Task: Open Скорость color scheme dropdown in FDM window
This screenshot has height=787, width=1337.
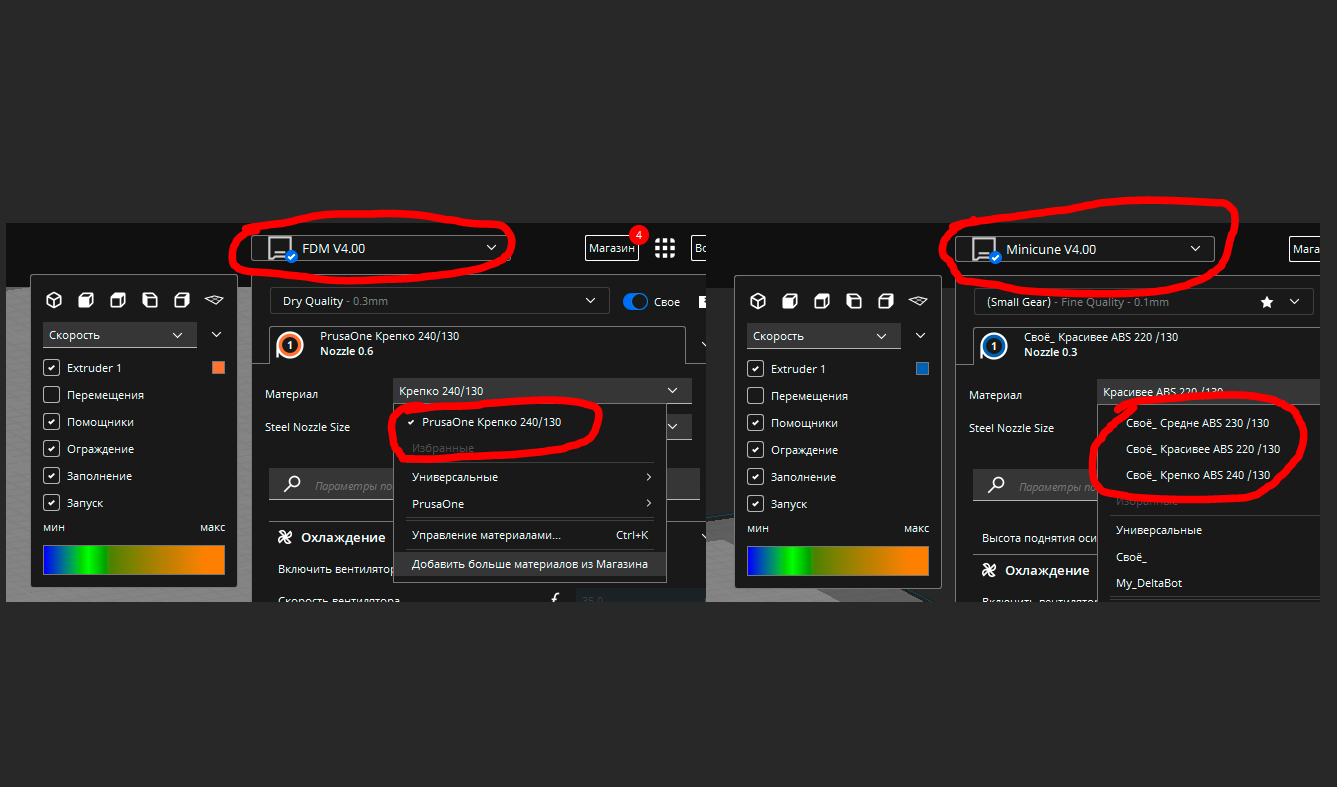Action: (118, 335)
